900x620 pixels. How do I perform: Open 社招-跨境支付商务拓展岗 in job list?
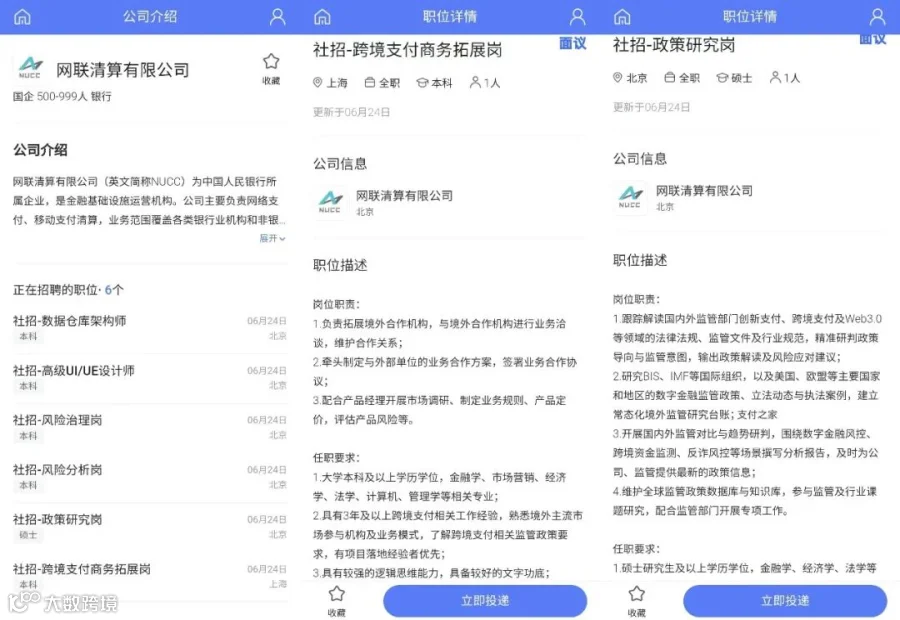pyautogui.click(x=150, y=576)
